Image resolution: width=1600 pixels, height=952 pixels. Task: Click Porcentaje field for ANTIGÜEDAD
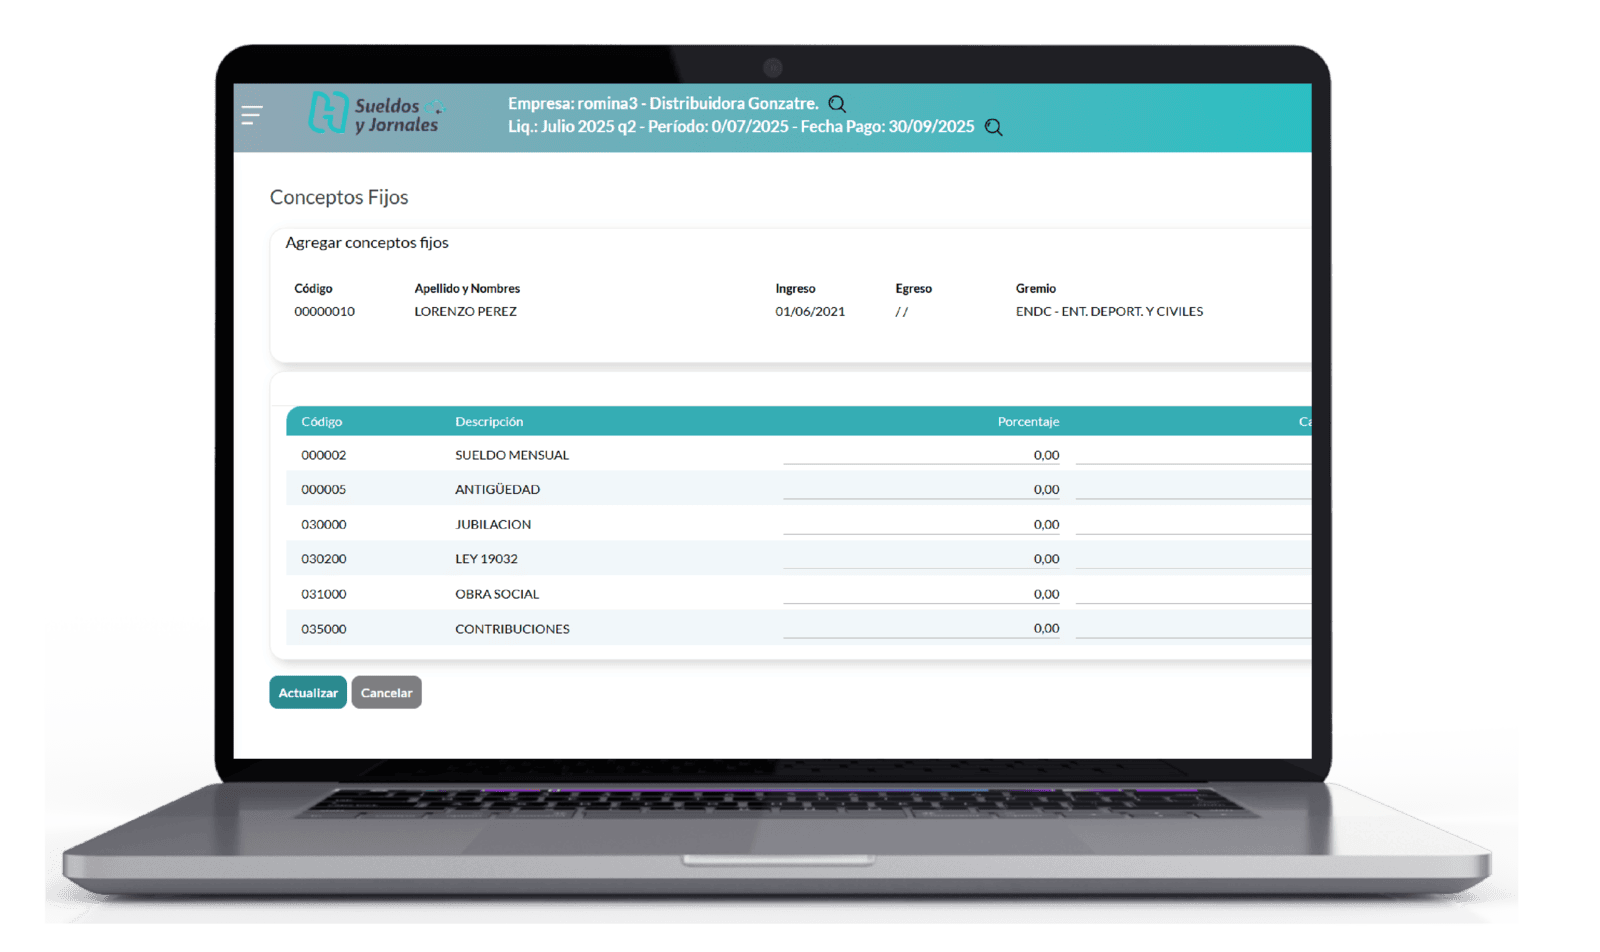coord(921,489)
